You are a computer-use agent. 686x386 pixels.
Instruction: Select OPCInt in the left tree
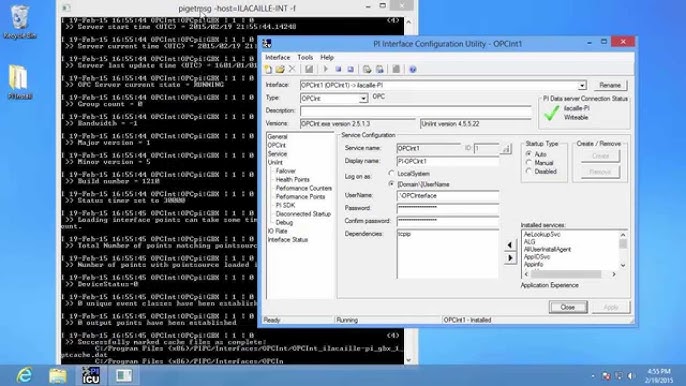276,145
